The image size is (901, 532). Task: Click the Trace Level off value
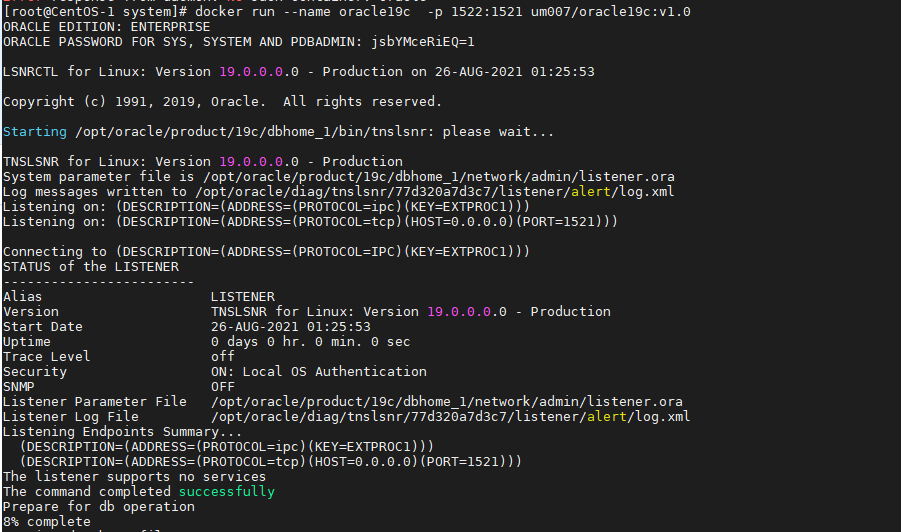point(222,357)
